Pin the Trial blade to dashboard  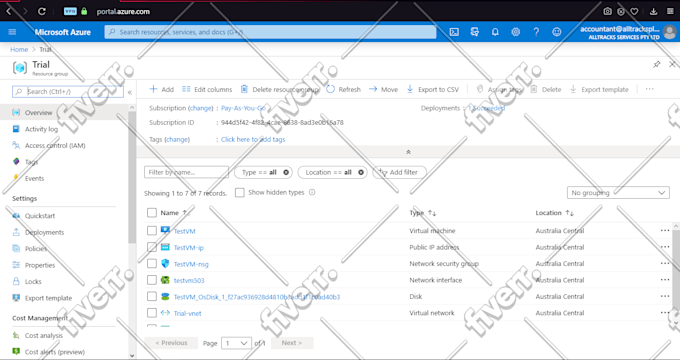(x=657, y=64)
